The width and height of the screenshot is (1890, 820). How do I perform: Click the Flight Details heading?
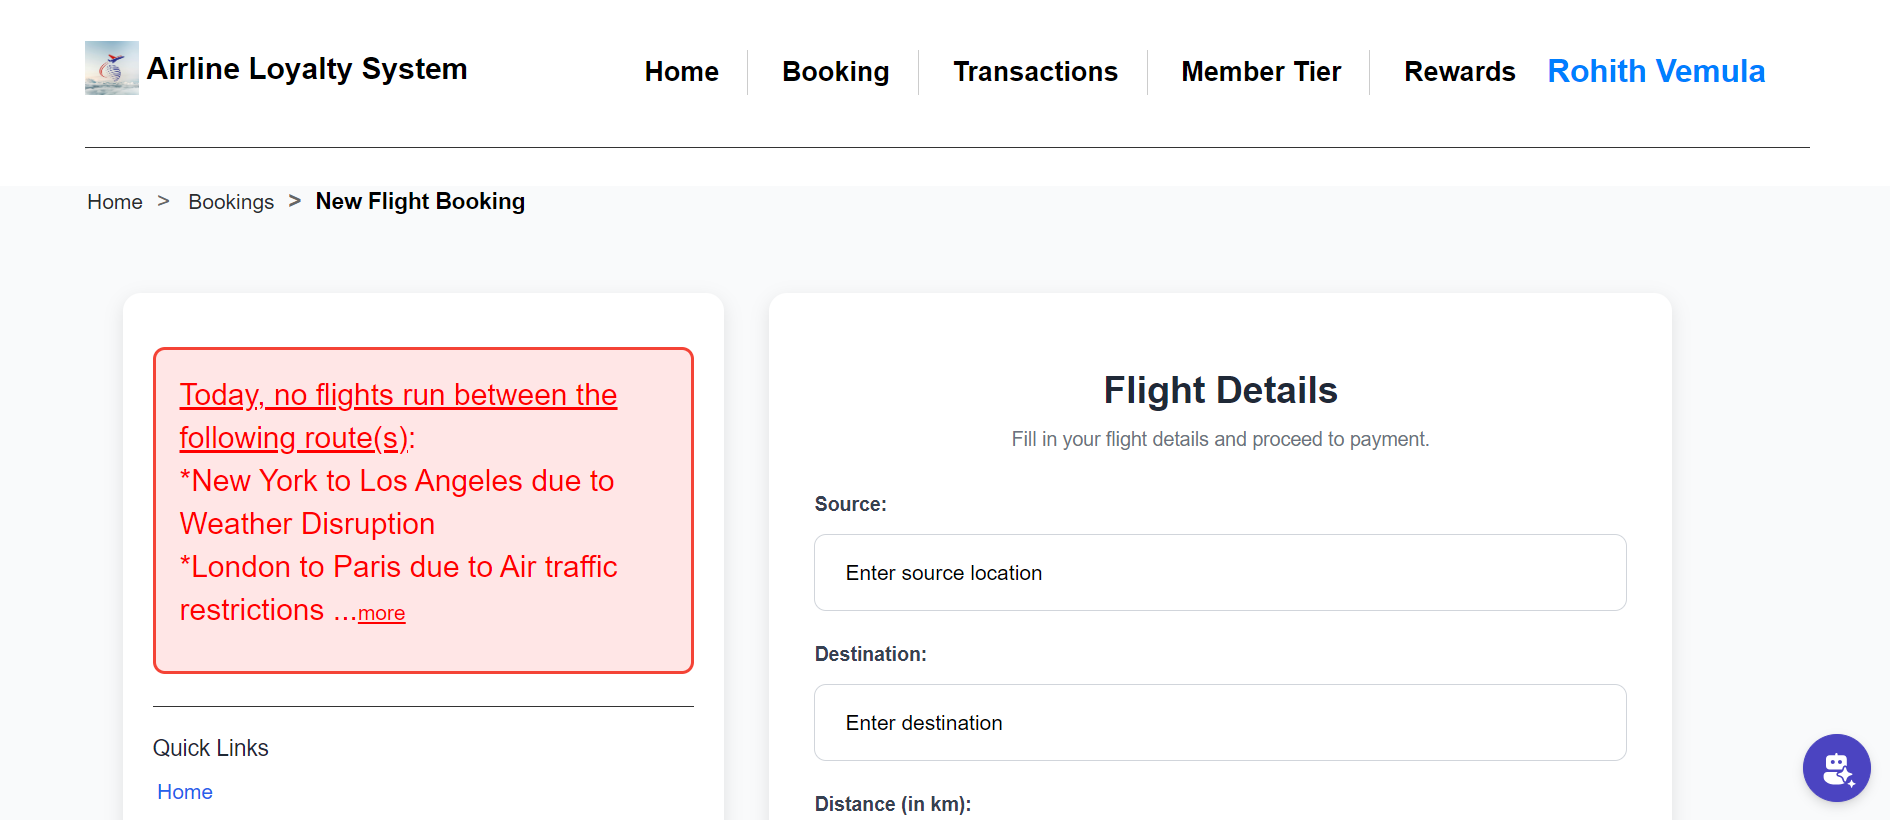[x=1220, y=390]
